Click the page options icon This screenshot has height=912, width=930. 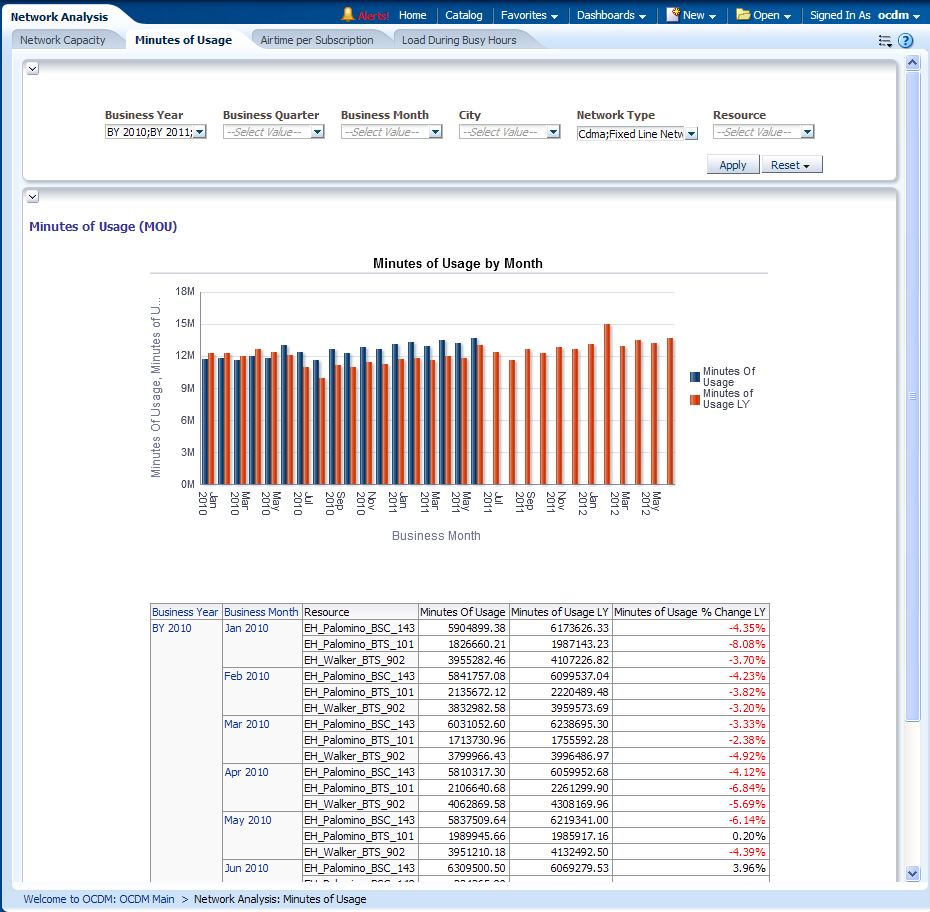pyautogui.click(x=885, y=41)
